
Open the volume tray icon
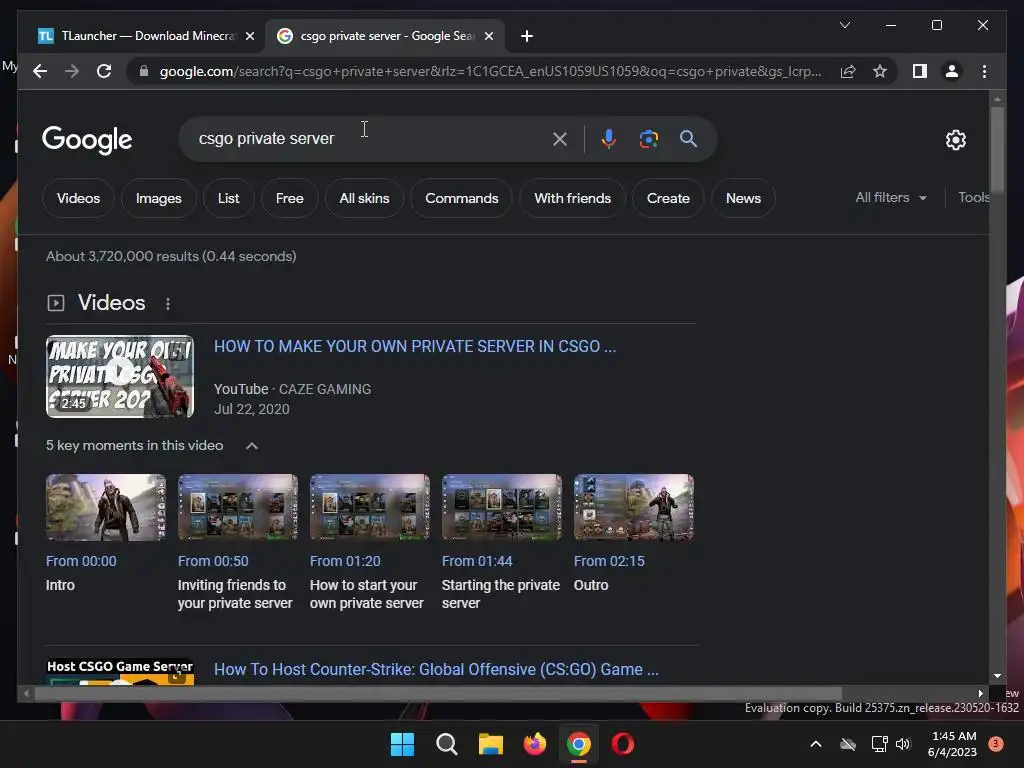tap(903, 744)
